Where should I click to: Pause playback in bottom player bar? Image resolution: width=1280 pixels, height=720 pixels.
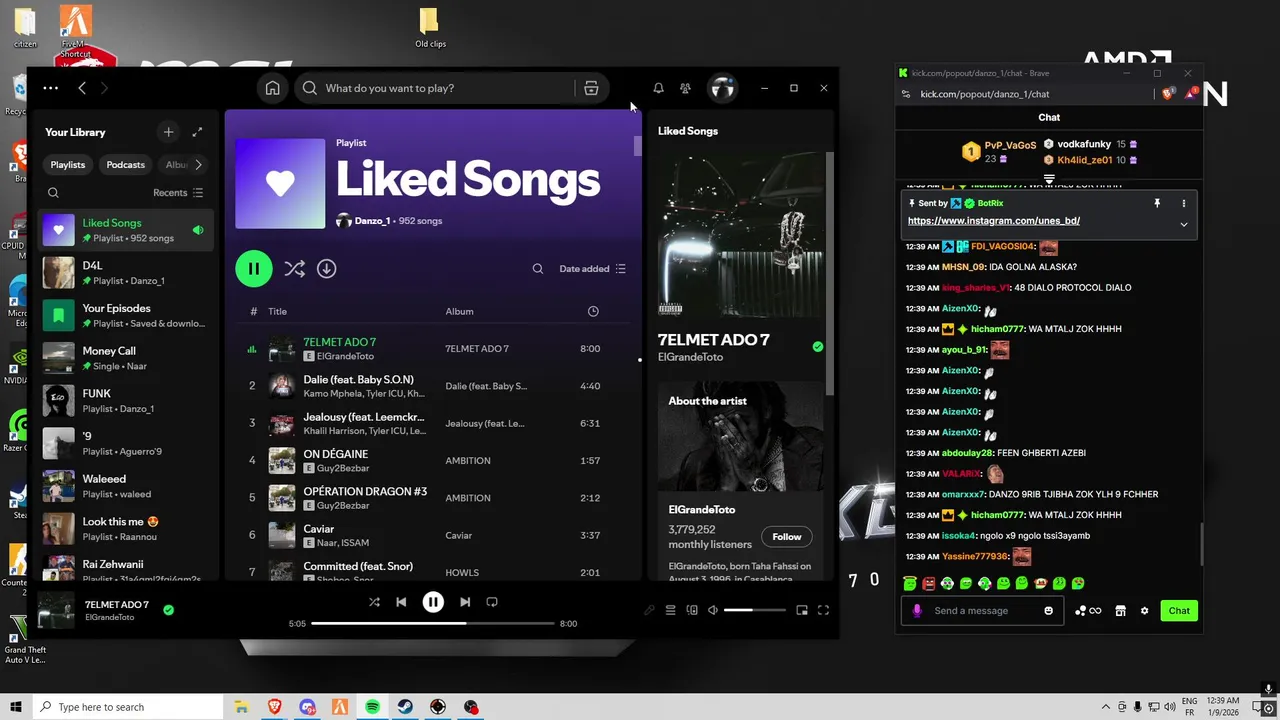point(433,602)
